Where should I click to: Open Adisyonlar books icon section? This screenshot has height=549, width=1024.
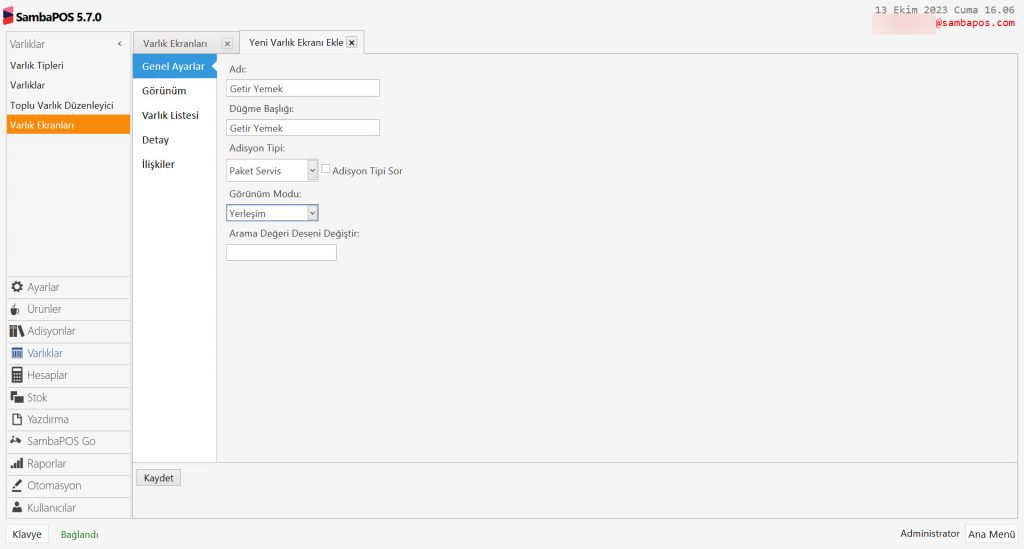(x=17, y=331)
